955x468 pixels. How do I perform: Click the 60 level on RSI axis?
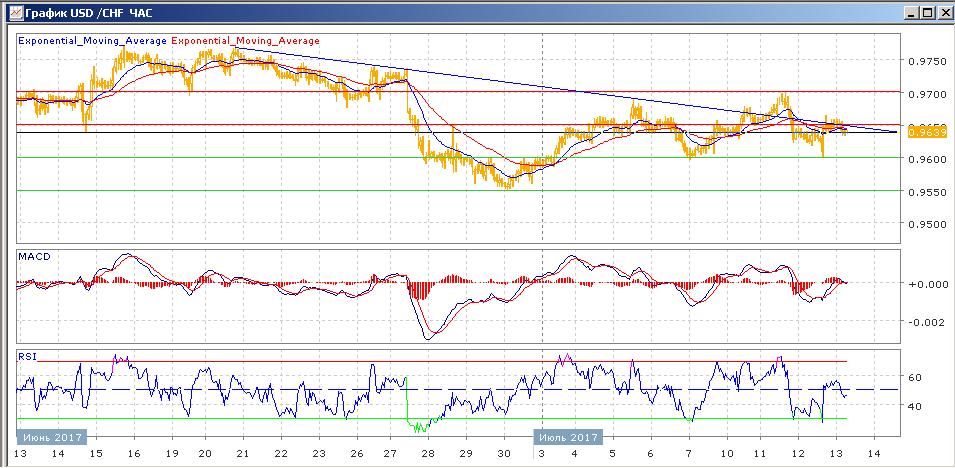pyautogui.click(x=917, y=378)
